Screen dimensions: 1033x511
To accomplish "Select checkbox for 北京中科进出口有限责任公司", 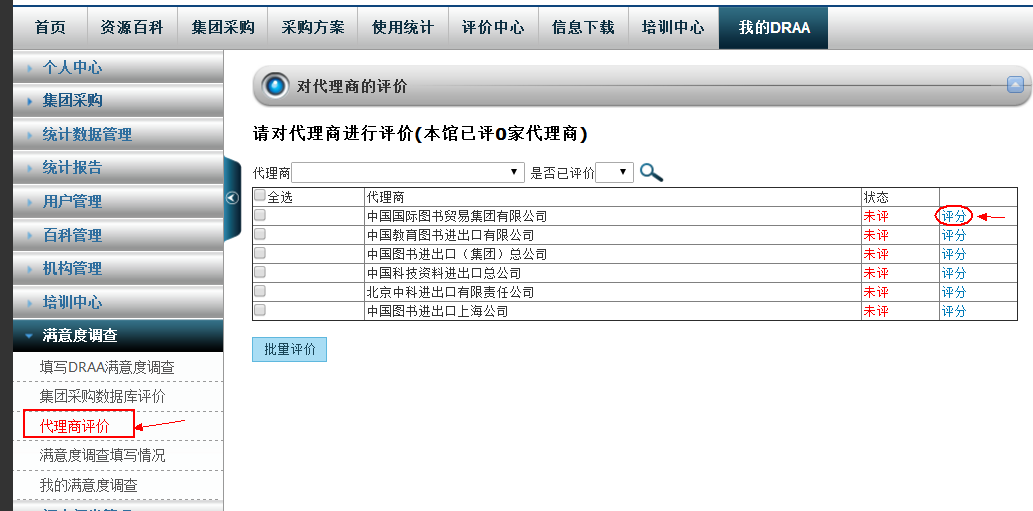I will coord(260,291).
